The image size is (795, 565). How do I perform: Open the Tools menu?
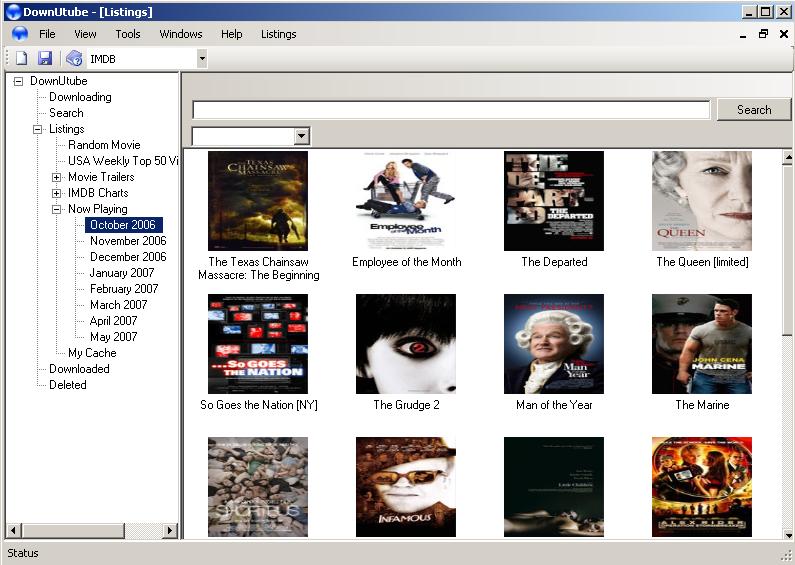(x=128, y=34)
